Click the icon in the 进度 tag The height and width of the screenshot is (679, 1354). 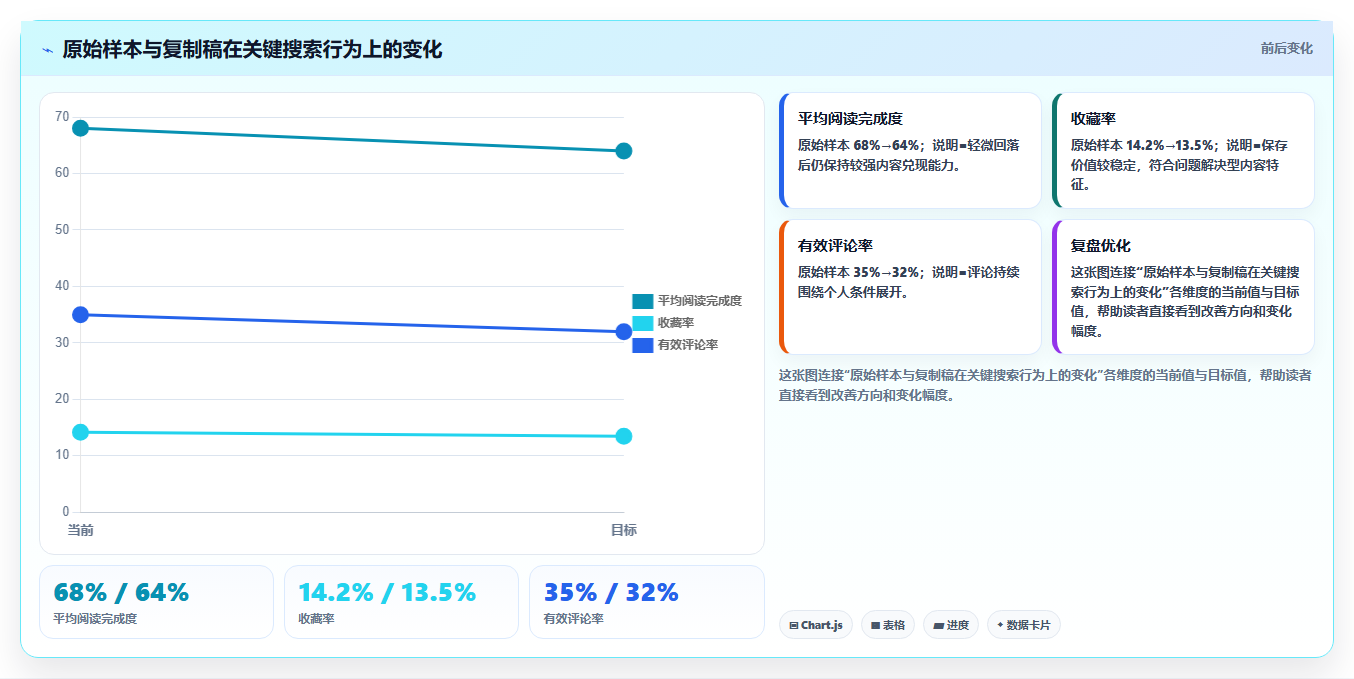point(938,626)
